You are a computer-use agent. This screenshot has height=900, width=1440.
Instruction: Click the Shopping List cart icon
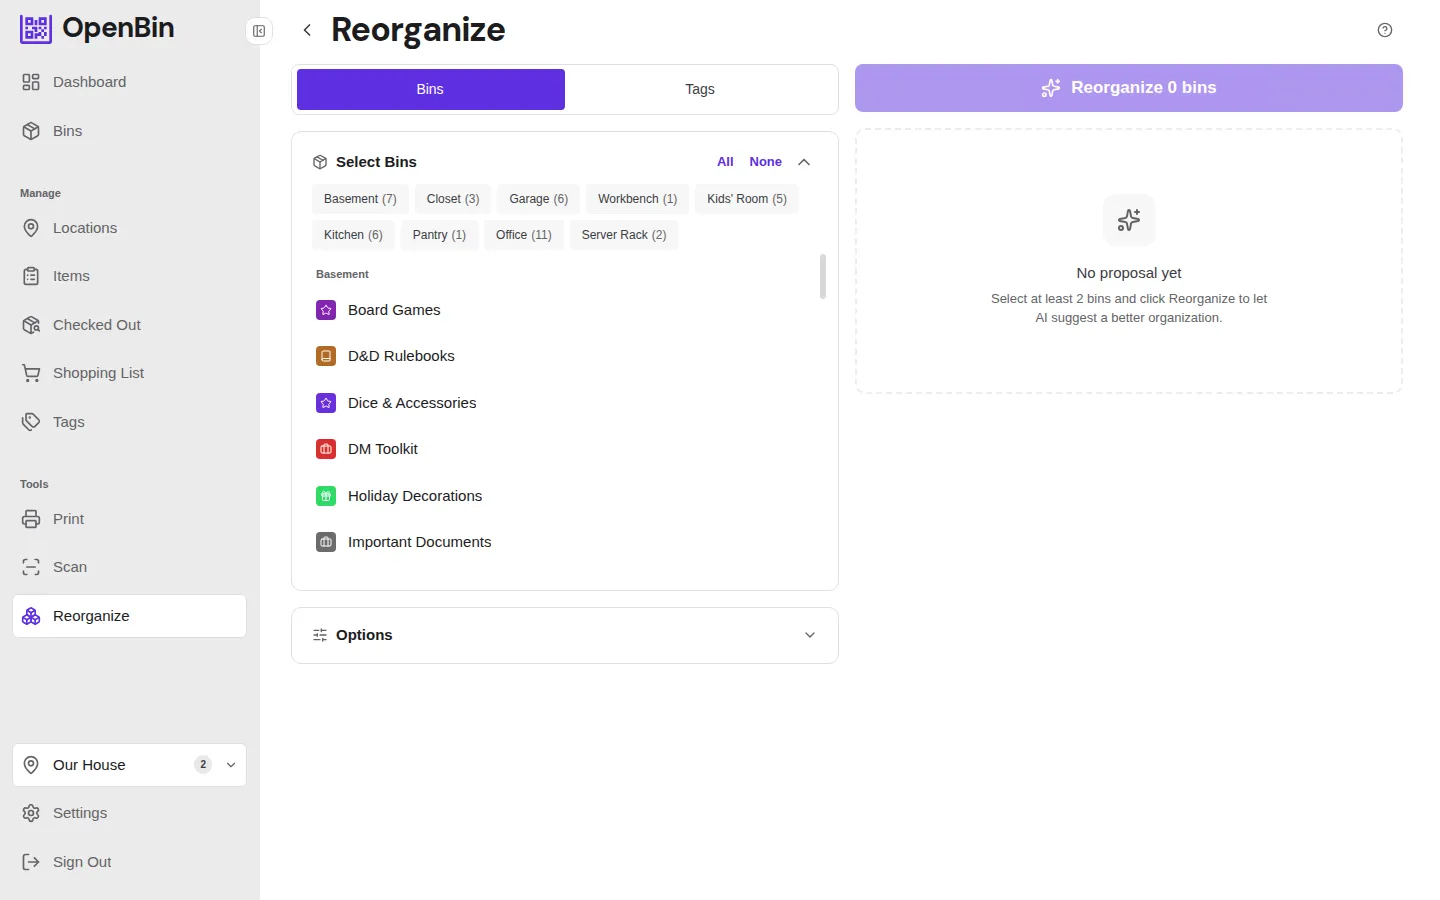(31, 373)
